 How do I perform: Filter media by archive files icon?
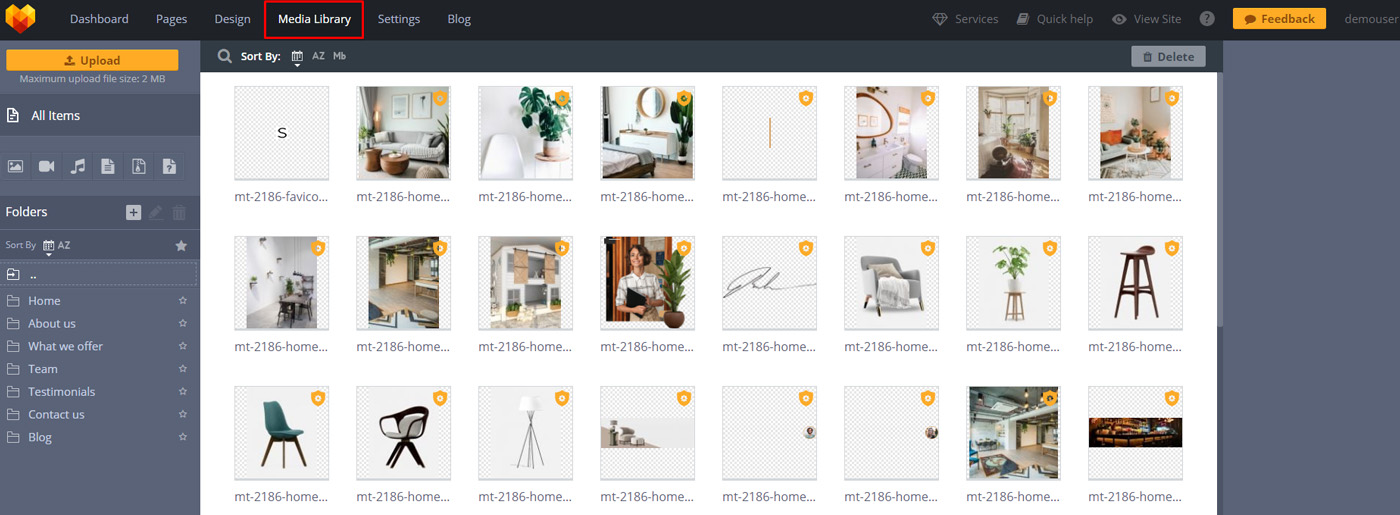139,166
